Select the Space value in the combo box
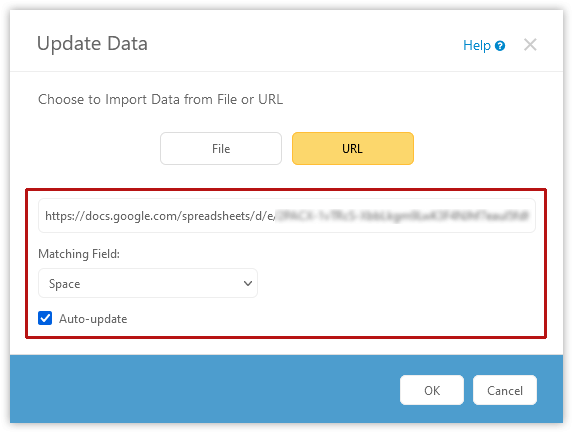Viewport: 573px width, 433px height. [65, 284]
